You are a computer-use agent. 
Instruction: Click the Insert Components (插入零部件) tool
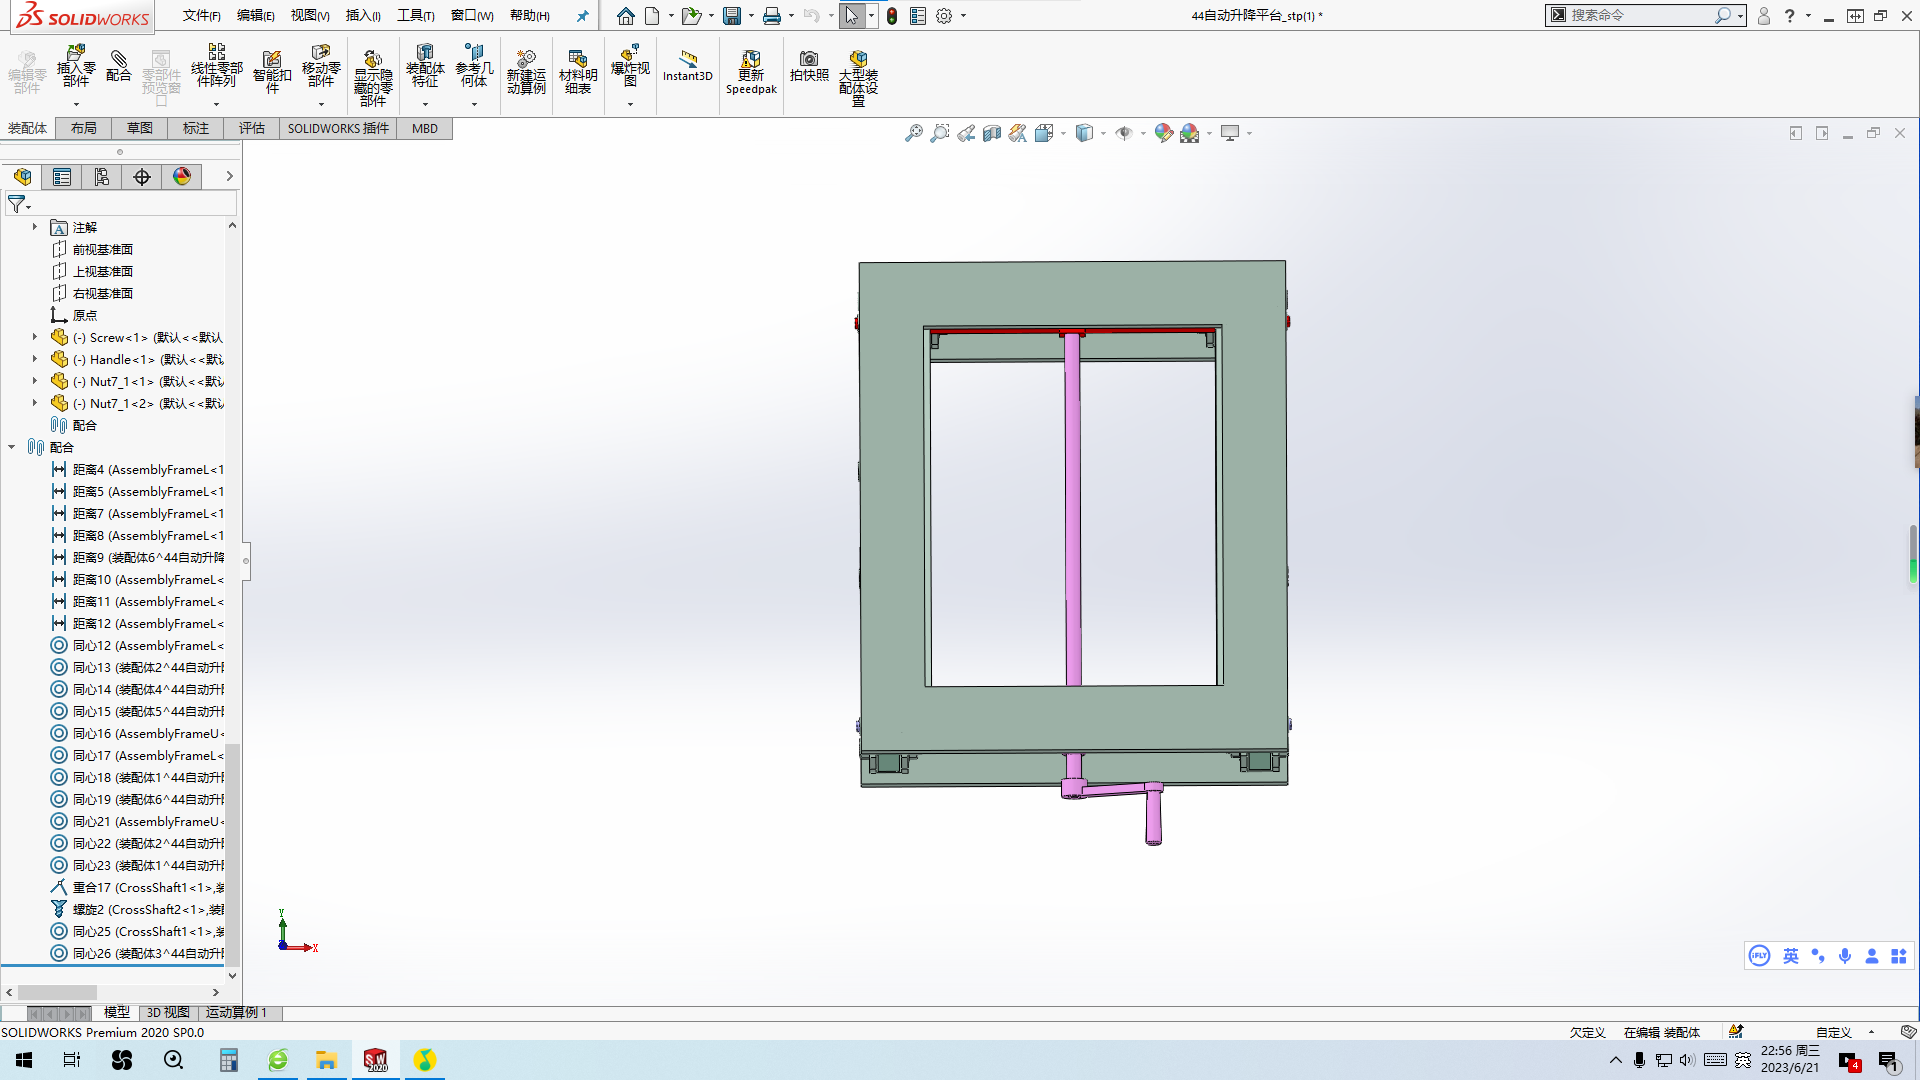[x=76, y=68]
